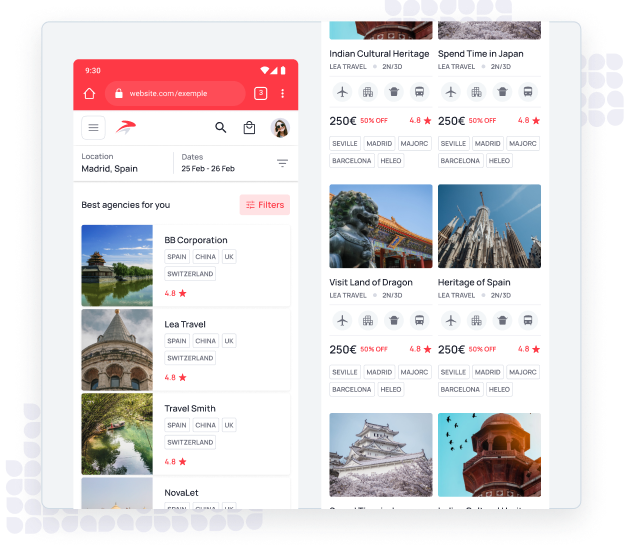643x548 pixels.
Task: Select the SWITZERLAND tag under BB Corporation
Action: pyautogui.click(x=190, y=274)
